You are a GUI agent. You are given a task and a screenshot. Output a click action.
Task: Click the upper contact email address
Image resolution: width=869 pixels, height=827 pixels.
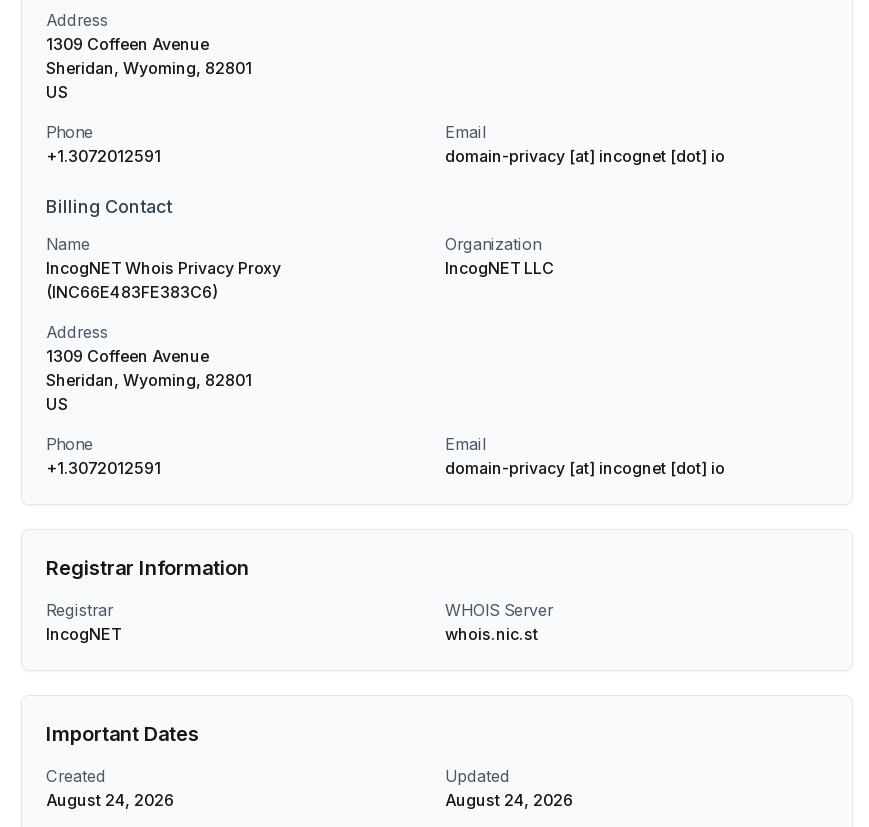pyautogui.click(x=585, y=156)
